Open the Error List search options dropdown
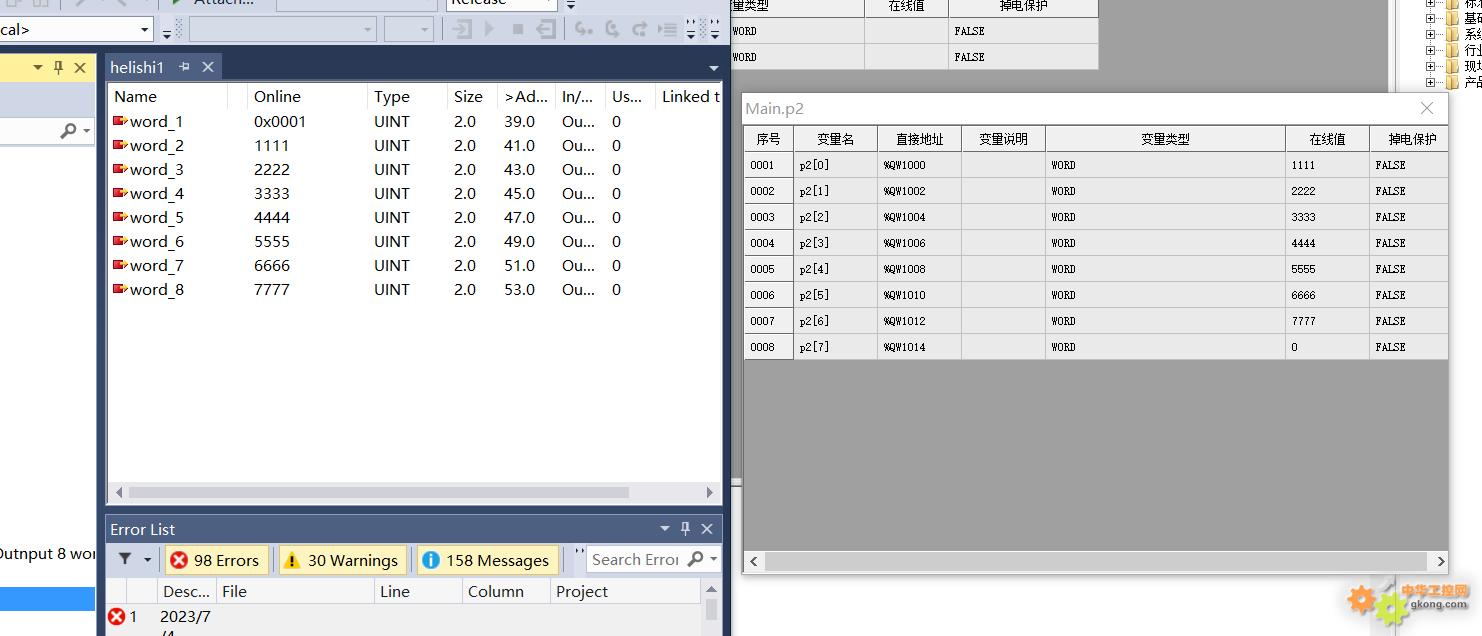1482x636 pixels. coord(714,560)
